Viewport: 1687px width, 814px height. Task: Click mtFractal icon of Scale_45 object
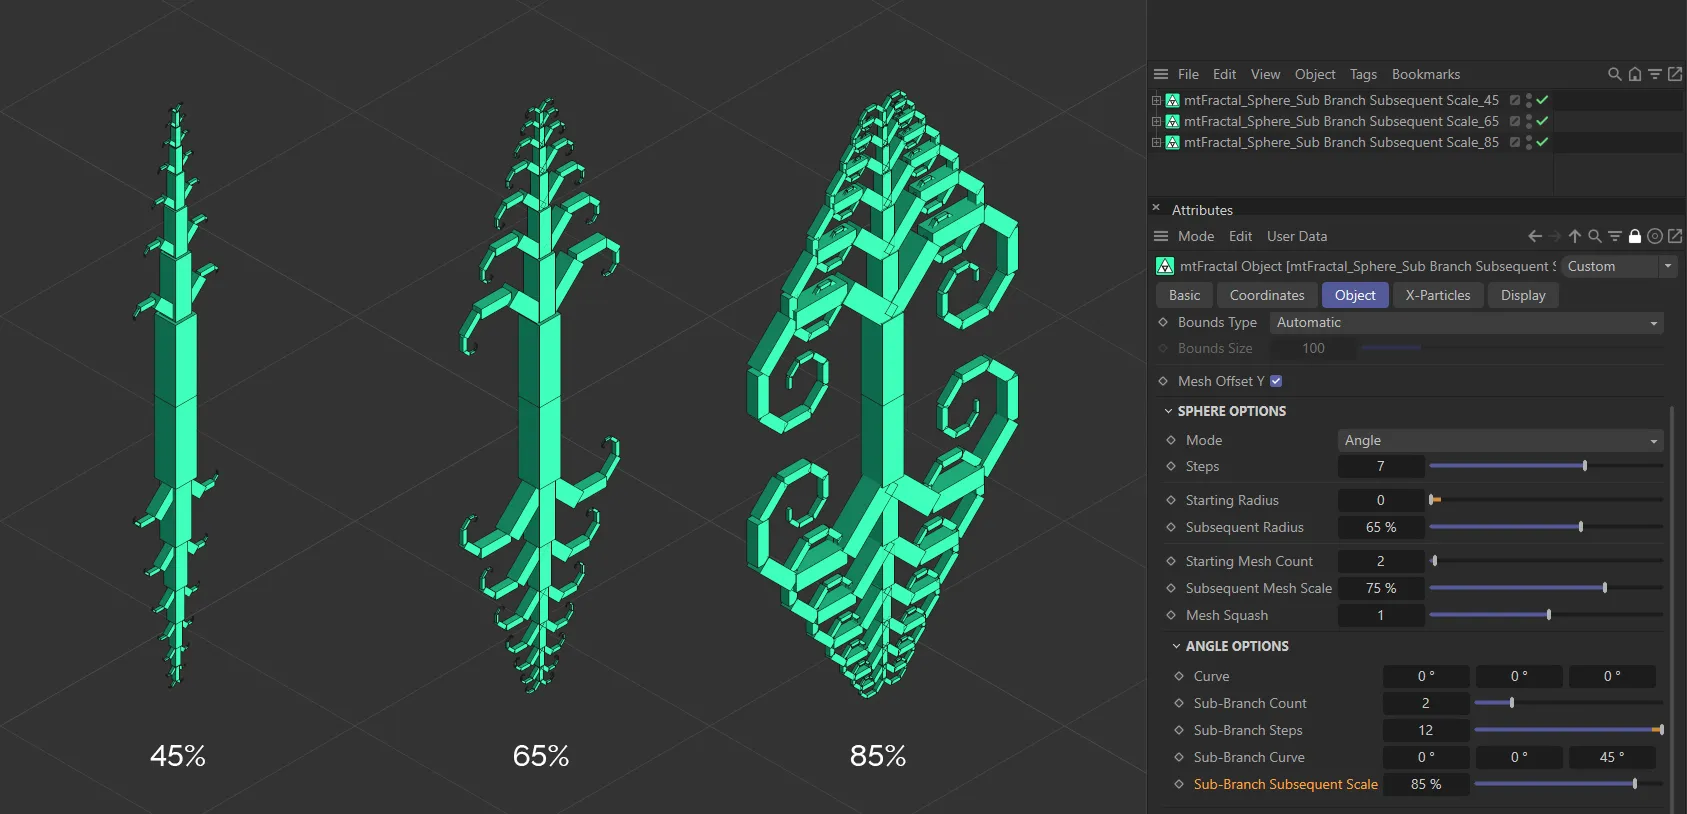tap(1173, 100)
